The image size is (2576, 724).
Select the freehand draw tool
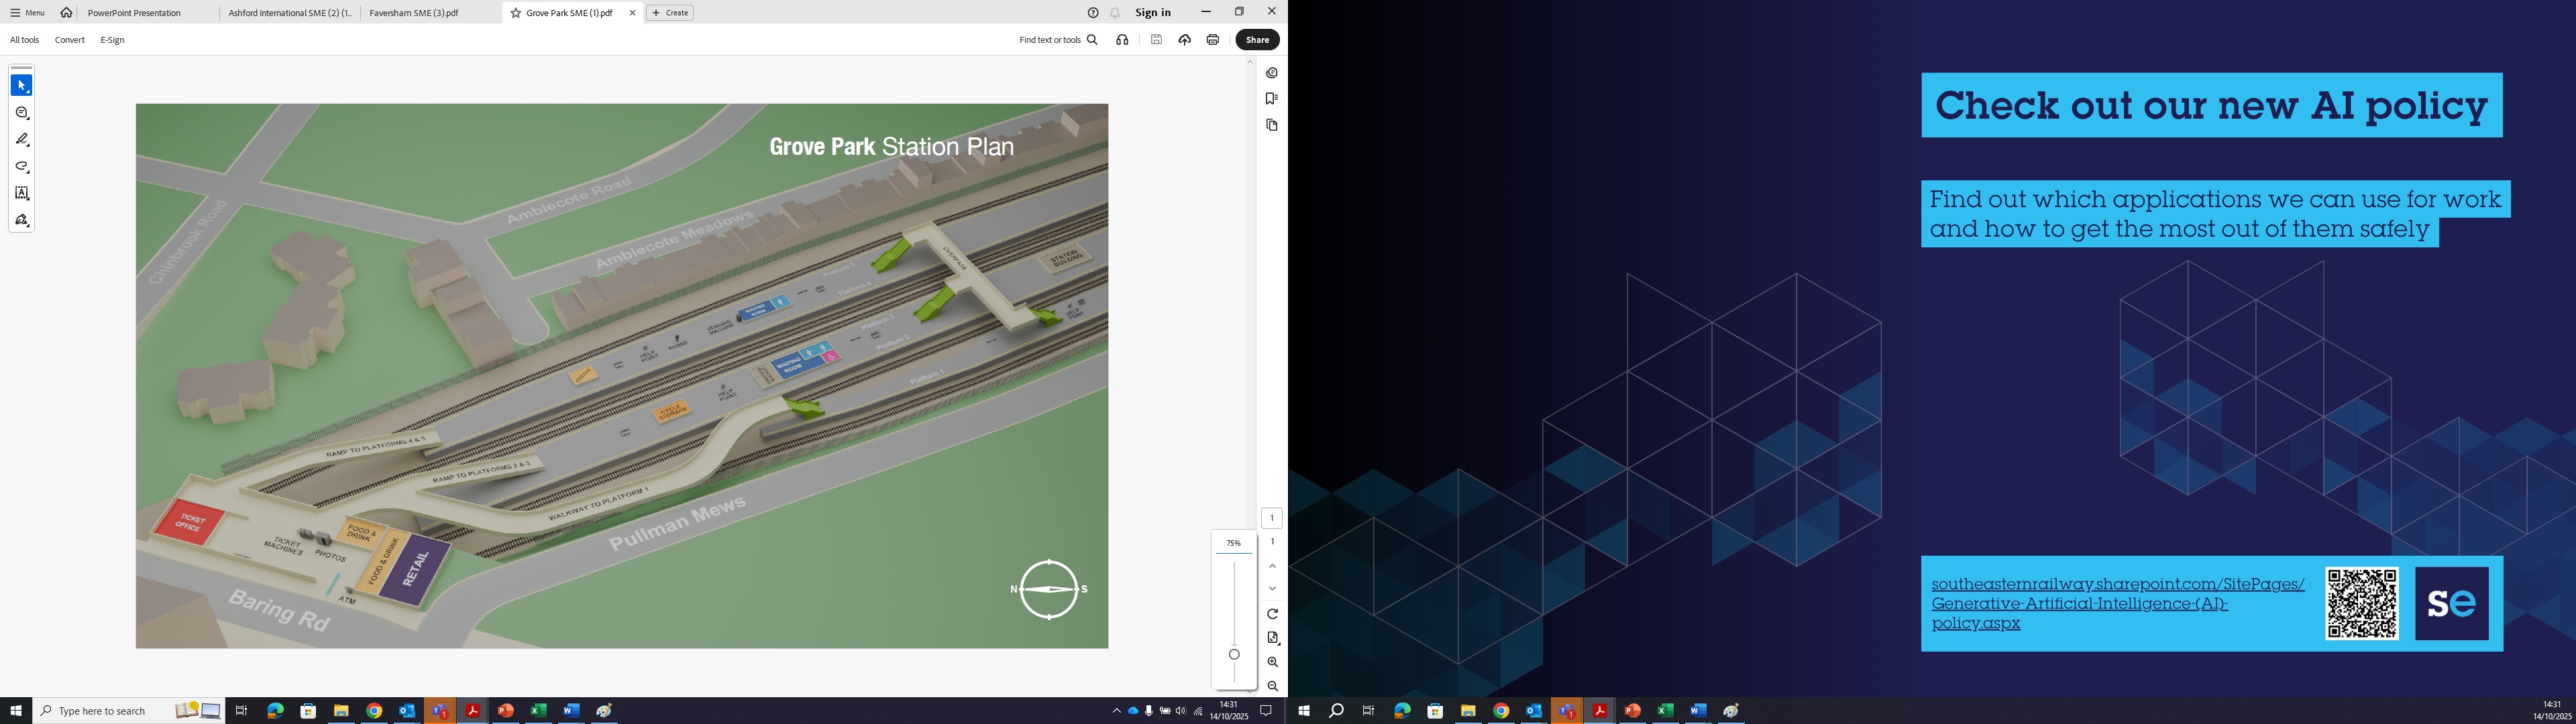click(x=21, y=167)
